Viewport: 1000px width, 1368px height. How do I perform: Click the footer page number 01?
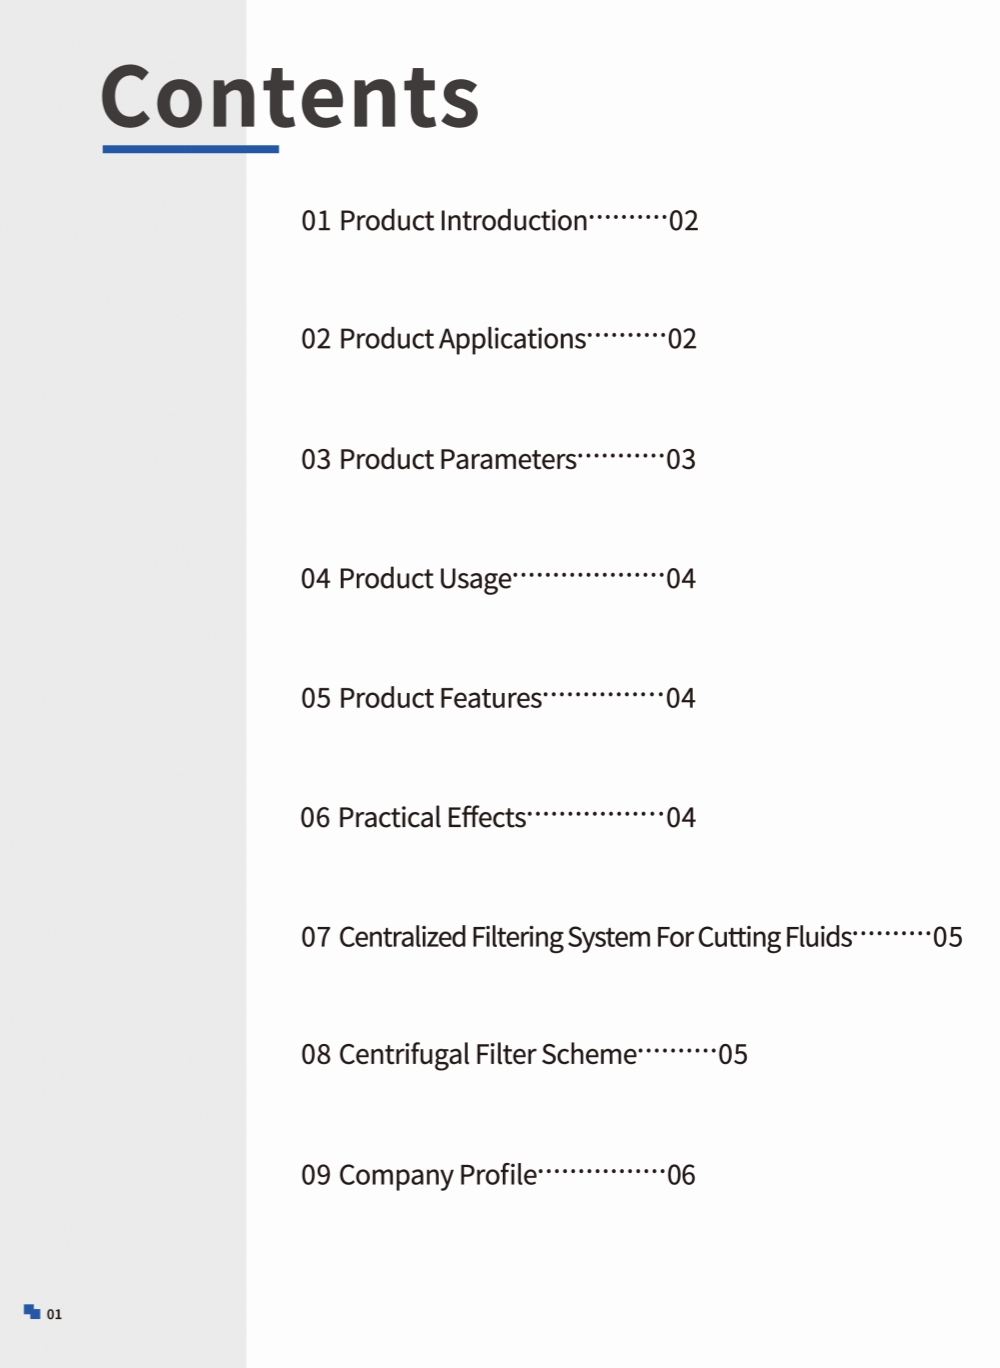point(54,1314)
